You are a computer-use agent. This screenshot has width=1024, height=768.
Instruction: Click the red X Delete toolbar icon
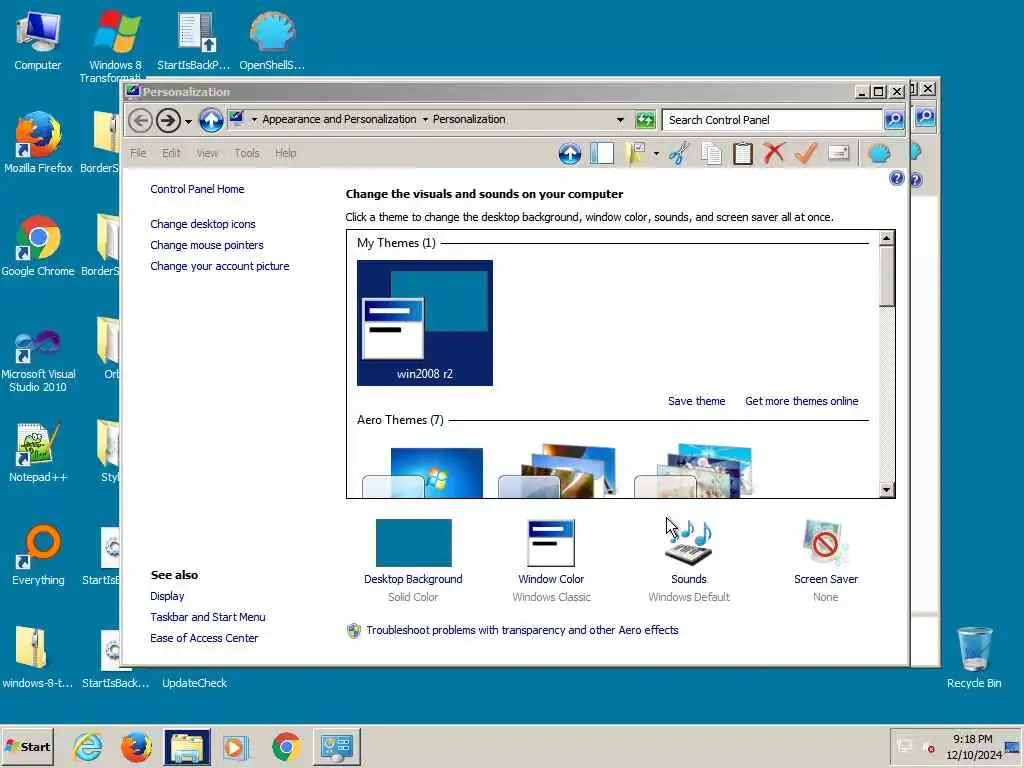click(775, 153)
